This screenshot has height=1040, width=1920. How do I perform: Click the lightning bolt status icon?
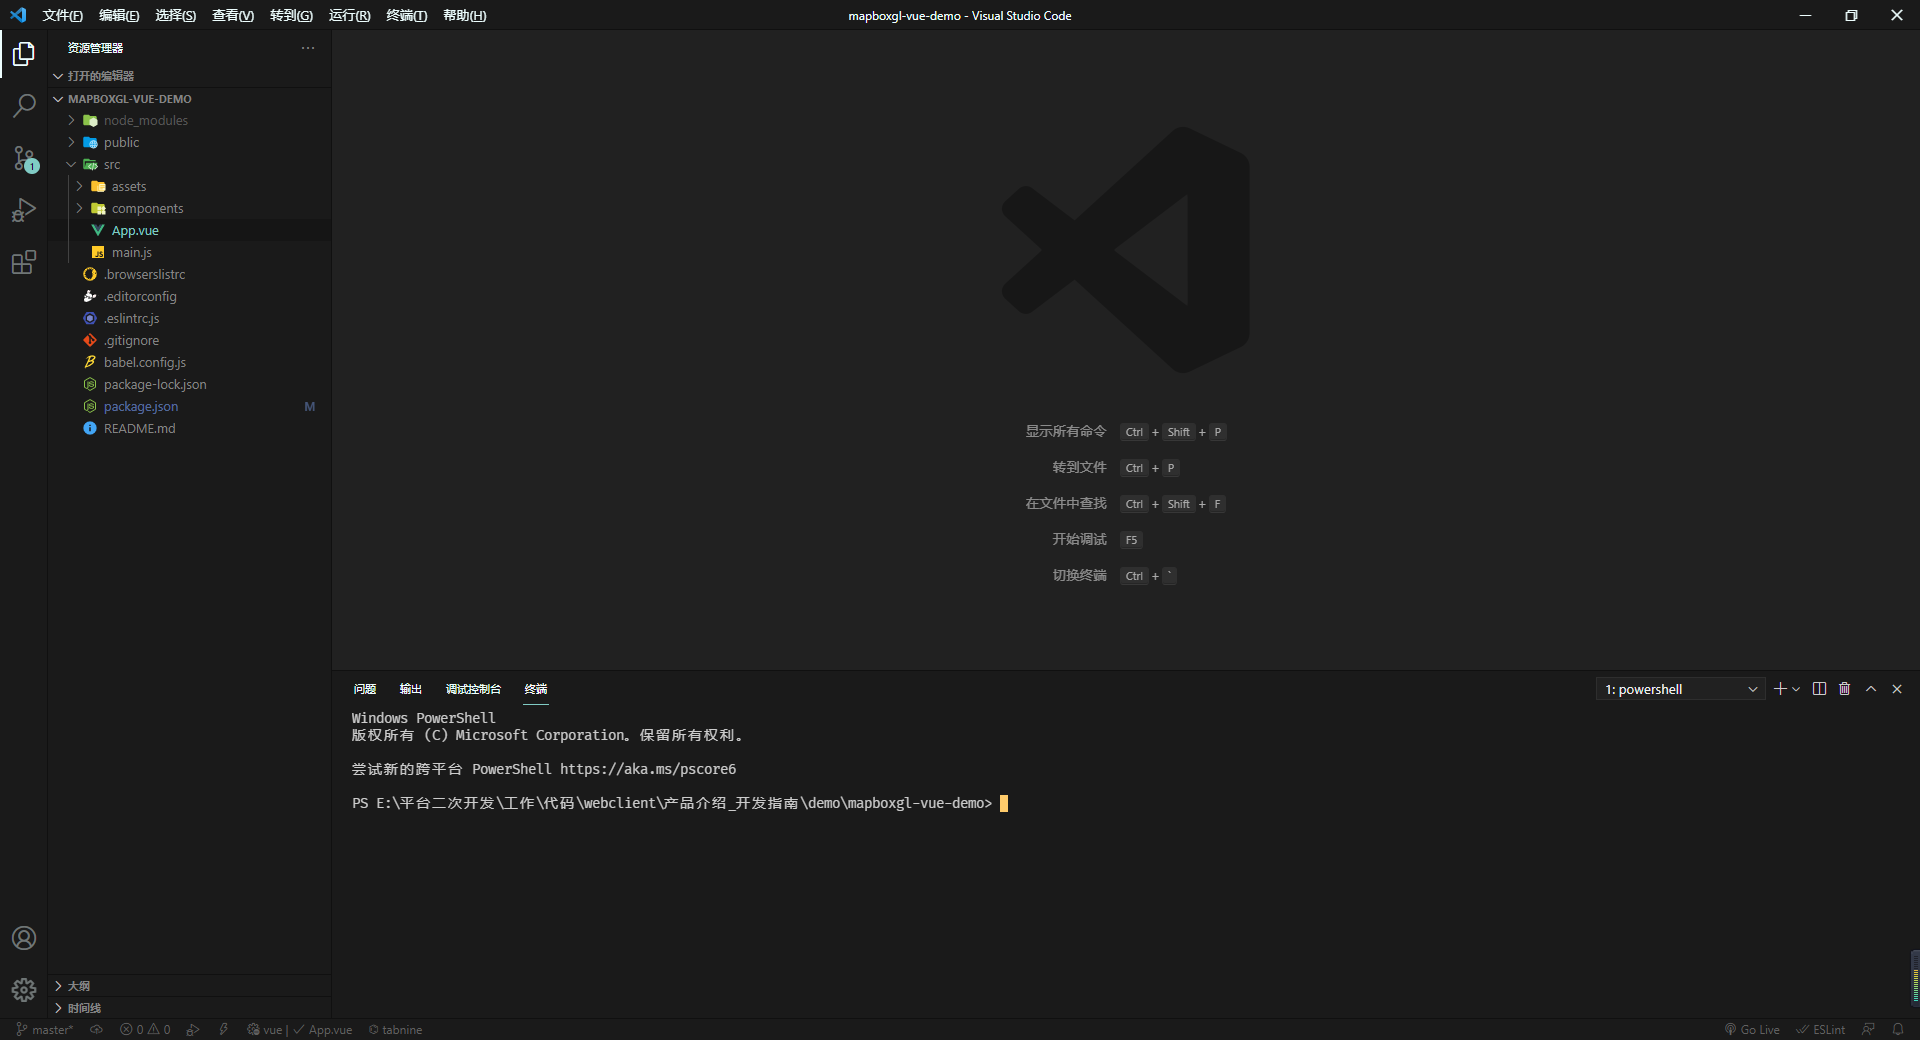point(224,1030)
